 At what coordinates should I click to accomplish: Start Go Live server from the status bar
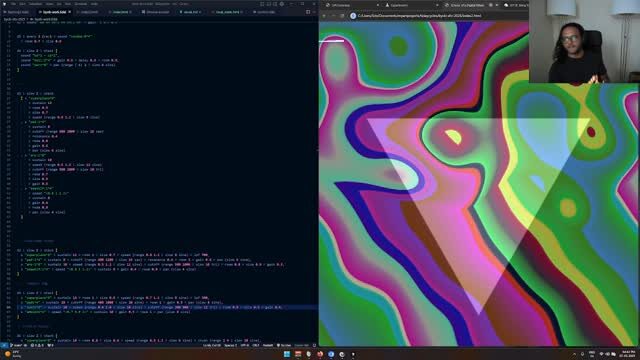point(284,345)
